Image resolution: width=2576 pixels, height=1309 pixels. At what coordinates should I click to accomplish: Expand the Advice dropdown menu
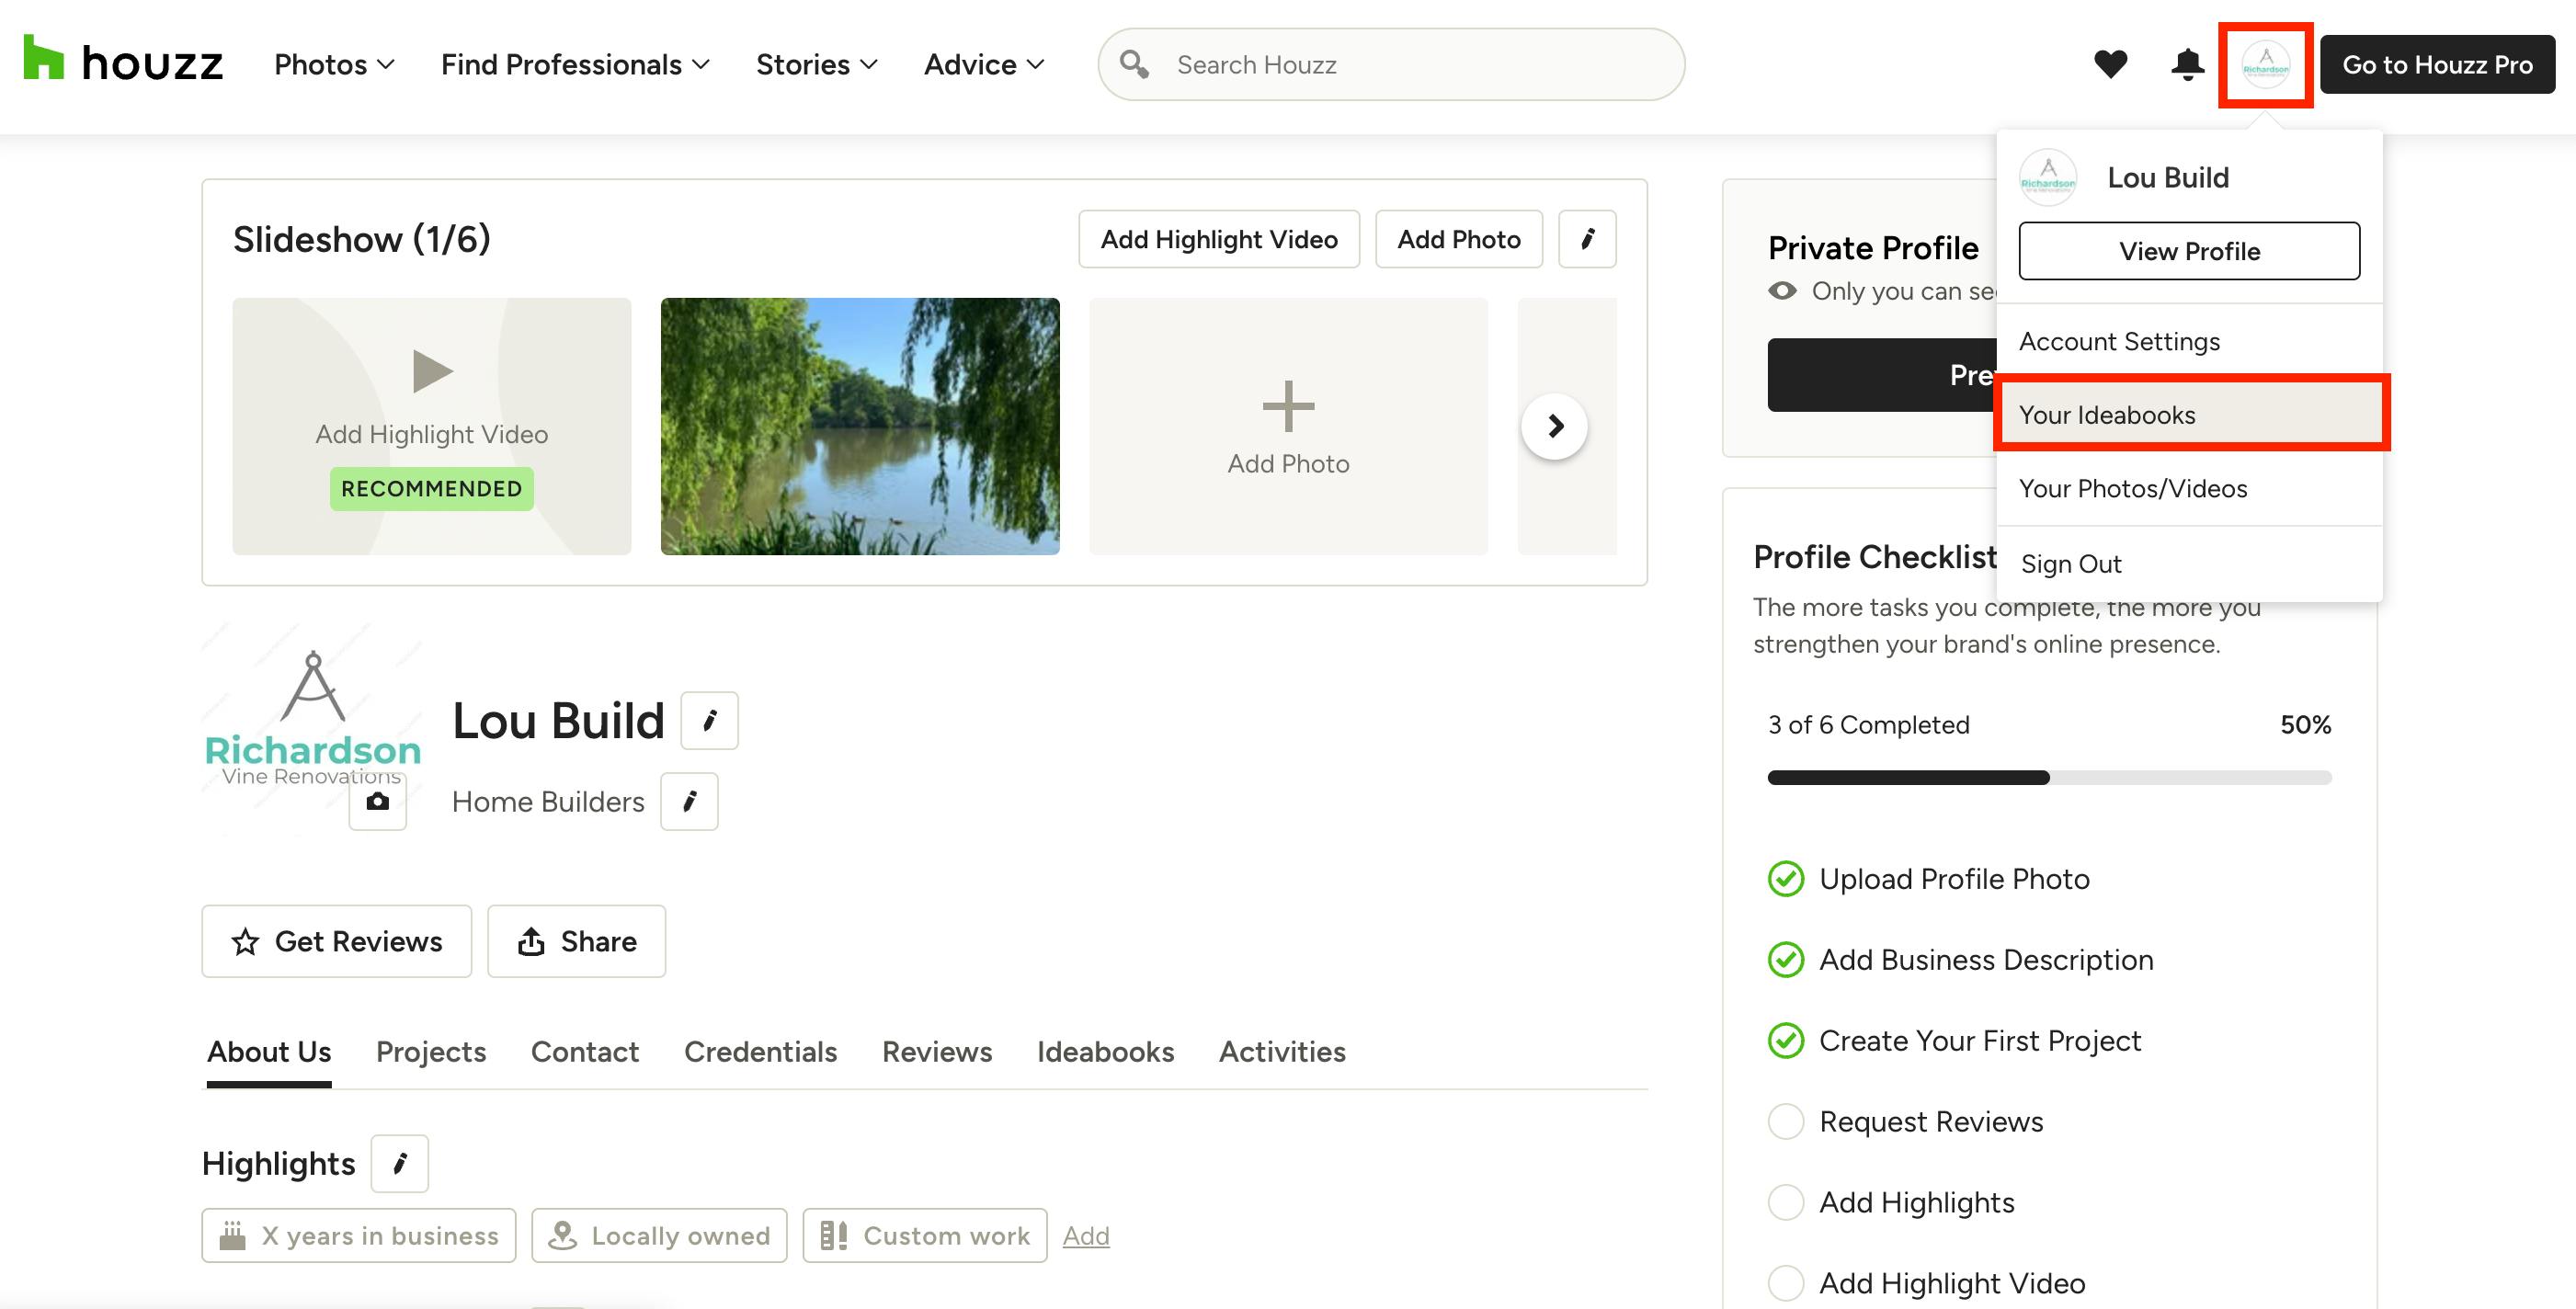tap(984, 64)
